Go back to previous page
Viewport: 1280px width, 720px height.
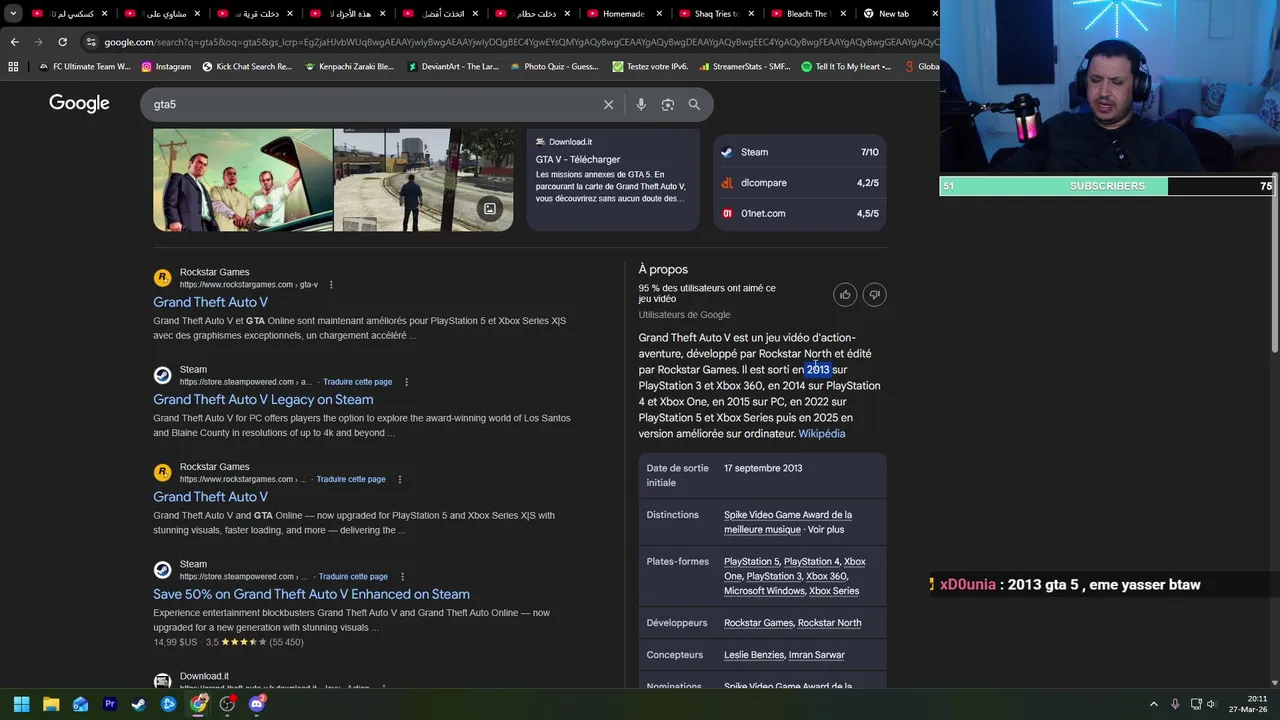(x=14, y=42)
